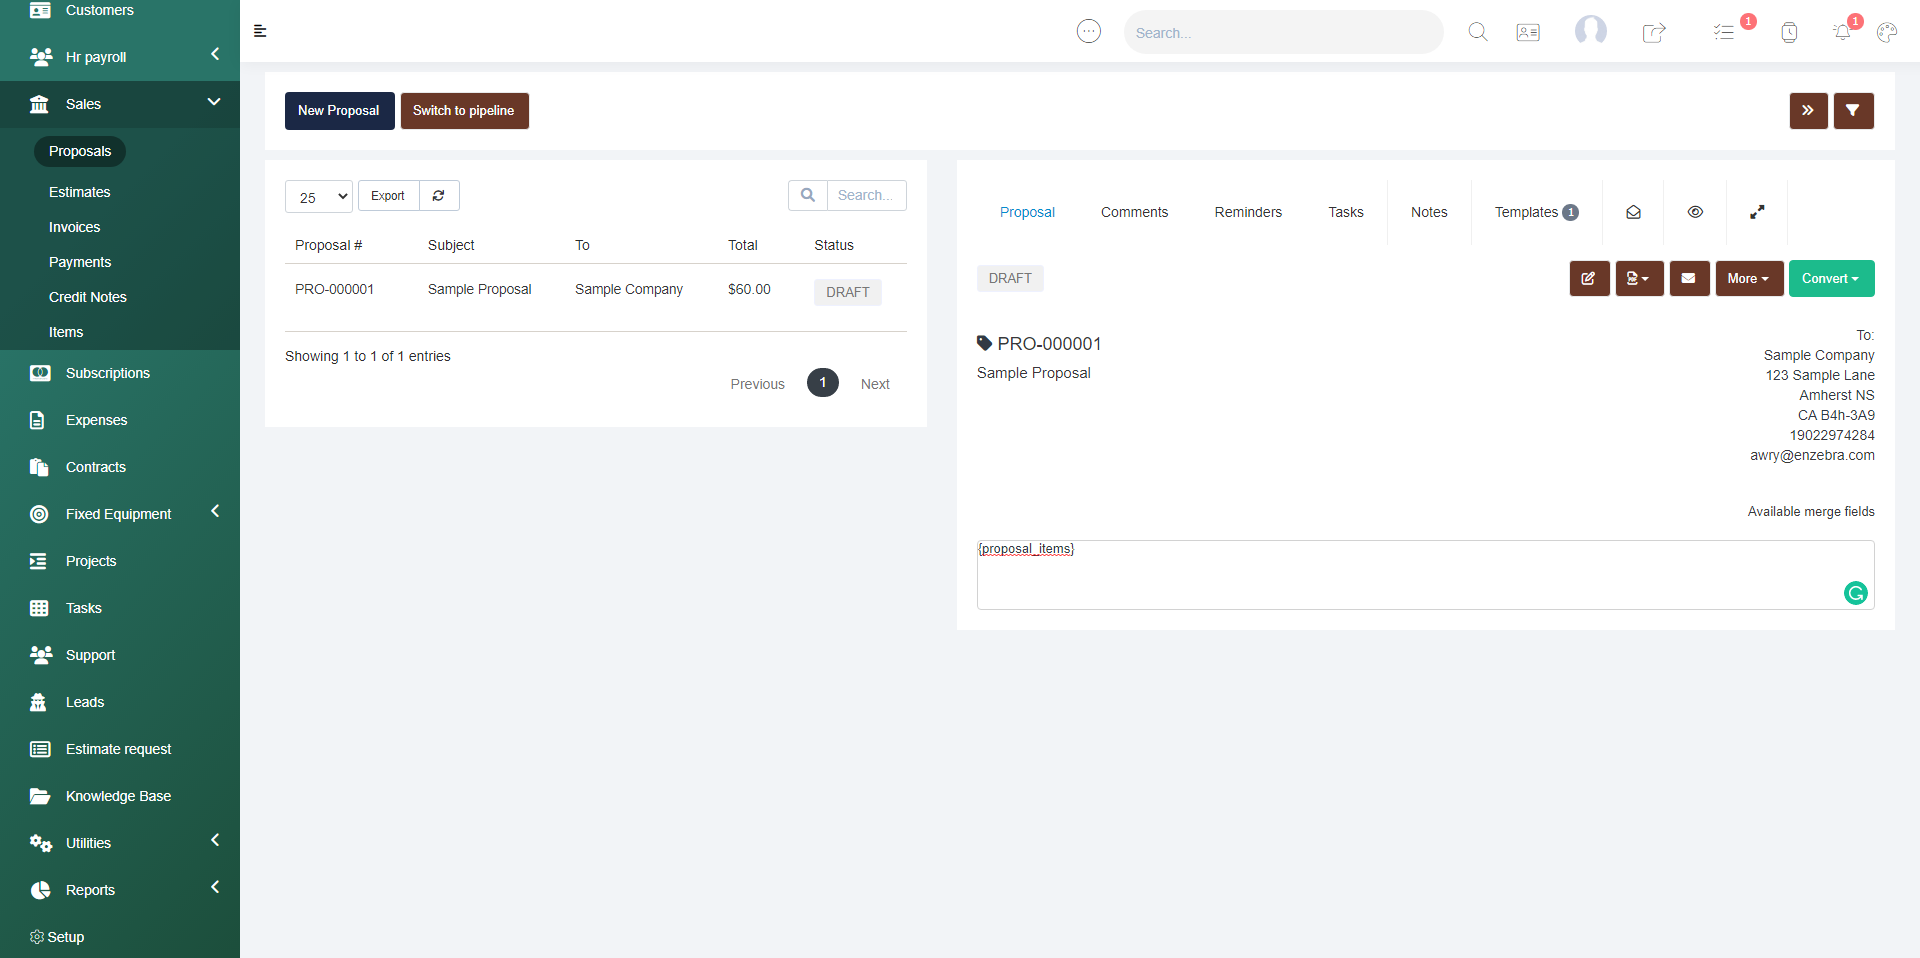Screen dimensions: 1920x958
Task: Click the New Proposal button
Action: [339, 111]
